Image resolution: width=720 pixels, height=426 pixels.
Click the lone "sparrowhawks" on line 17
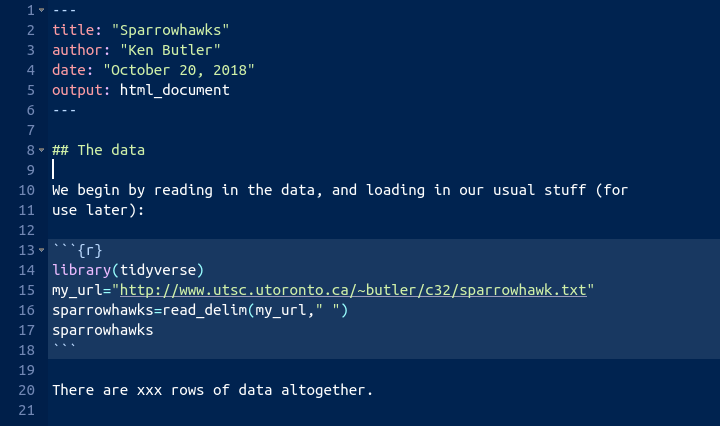click(102, 330)
